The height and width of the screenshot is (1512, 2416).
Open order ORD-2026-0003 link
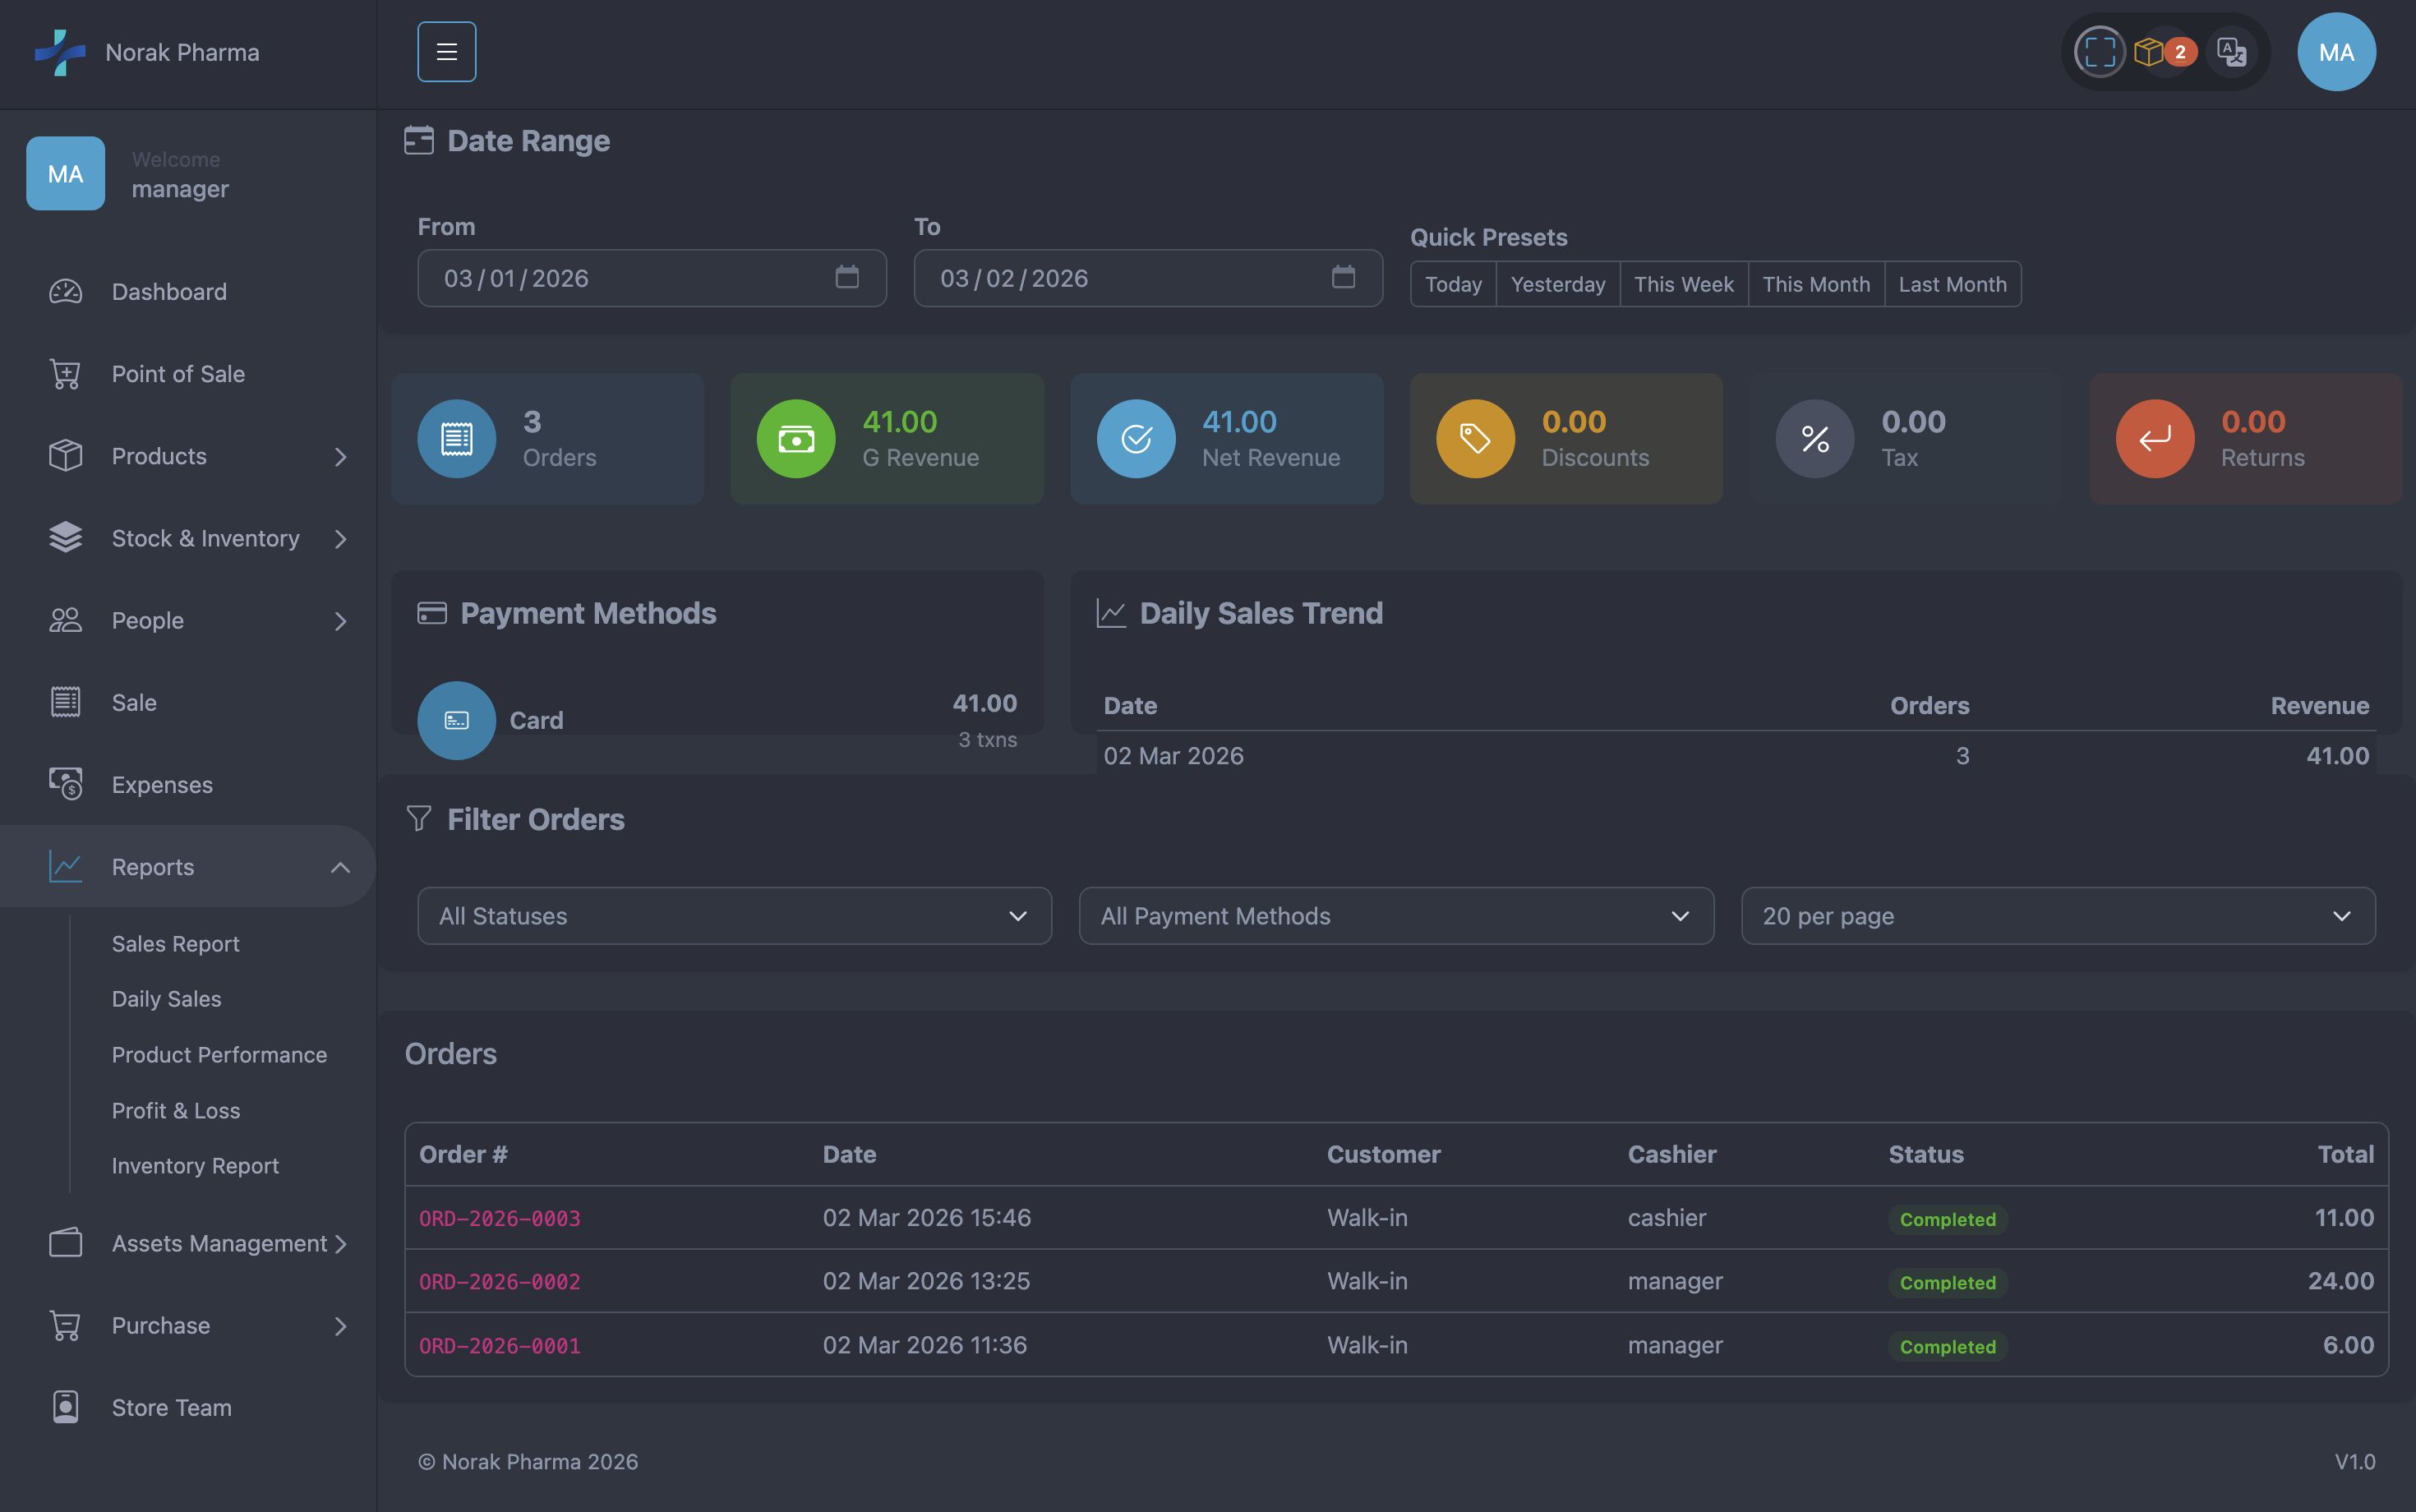coord(499,1218)
